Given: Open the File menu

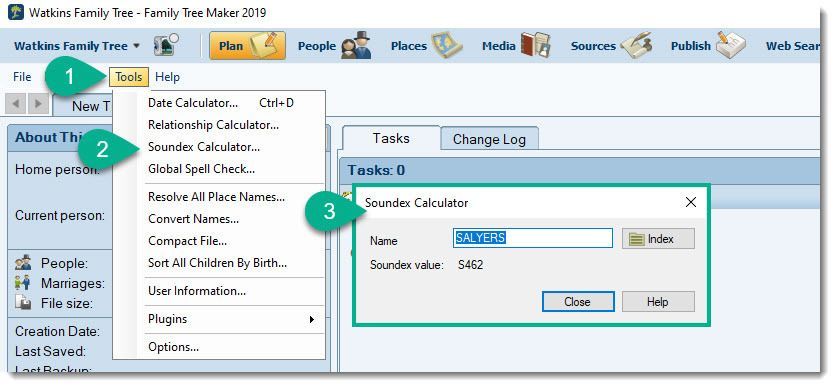Looking at the screenshot, I should (22, 77).
